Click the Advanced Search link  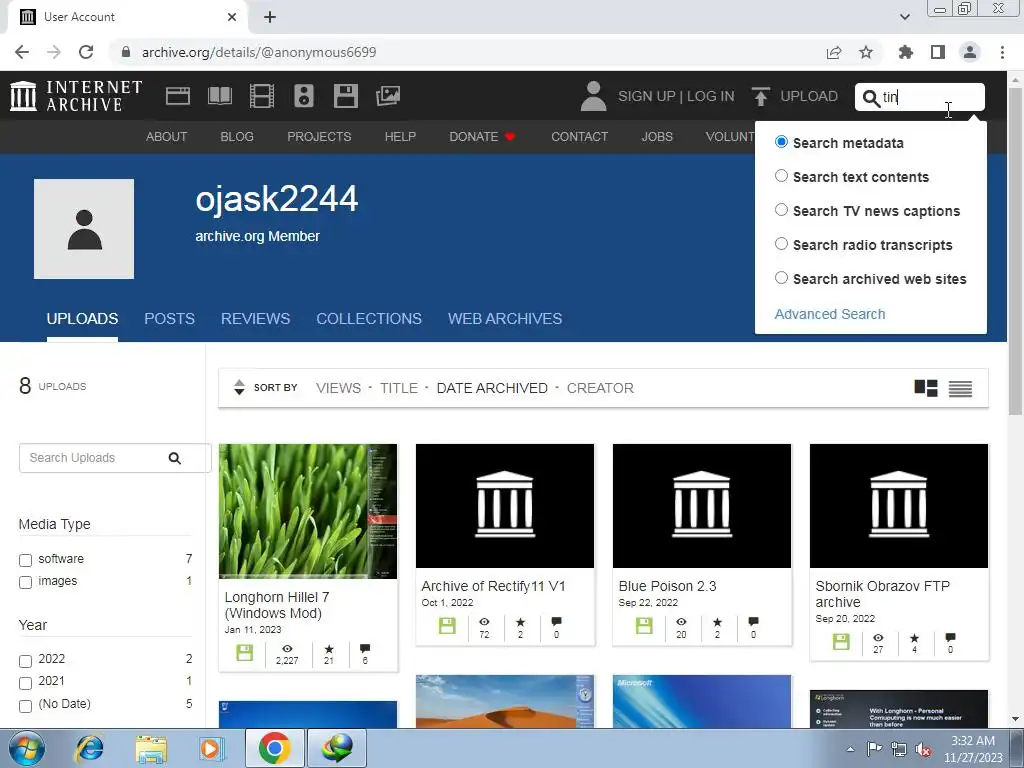pyautogui.click(x=829, y=314)
